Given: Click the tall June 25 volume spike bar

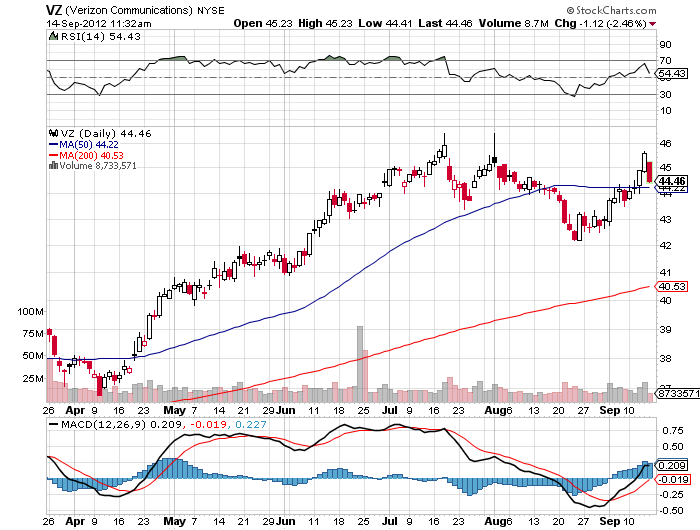Looking at the screenshot, I should pyautogui.click(x=360, y=364).
